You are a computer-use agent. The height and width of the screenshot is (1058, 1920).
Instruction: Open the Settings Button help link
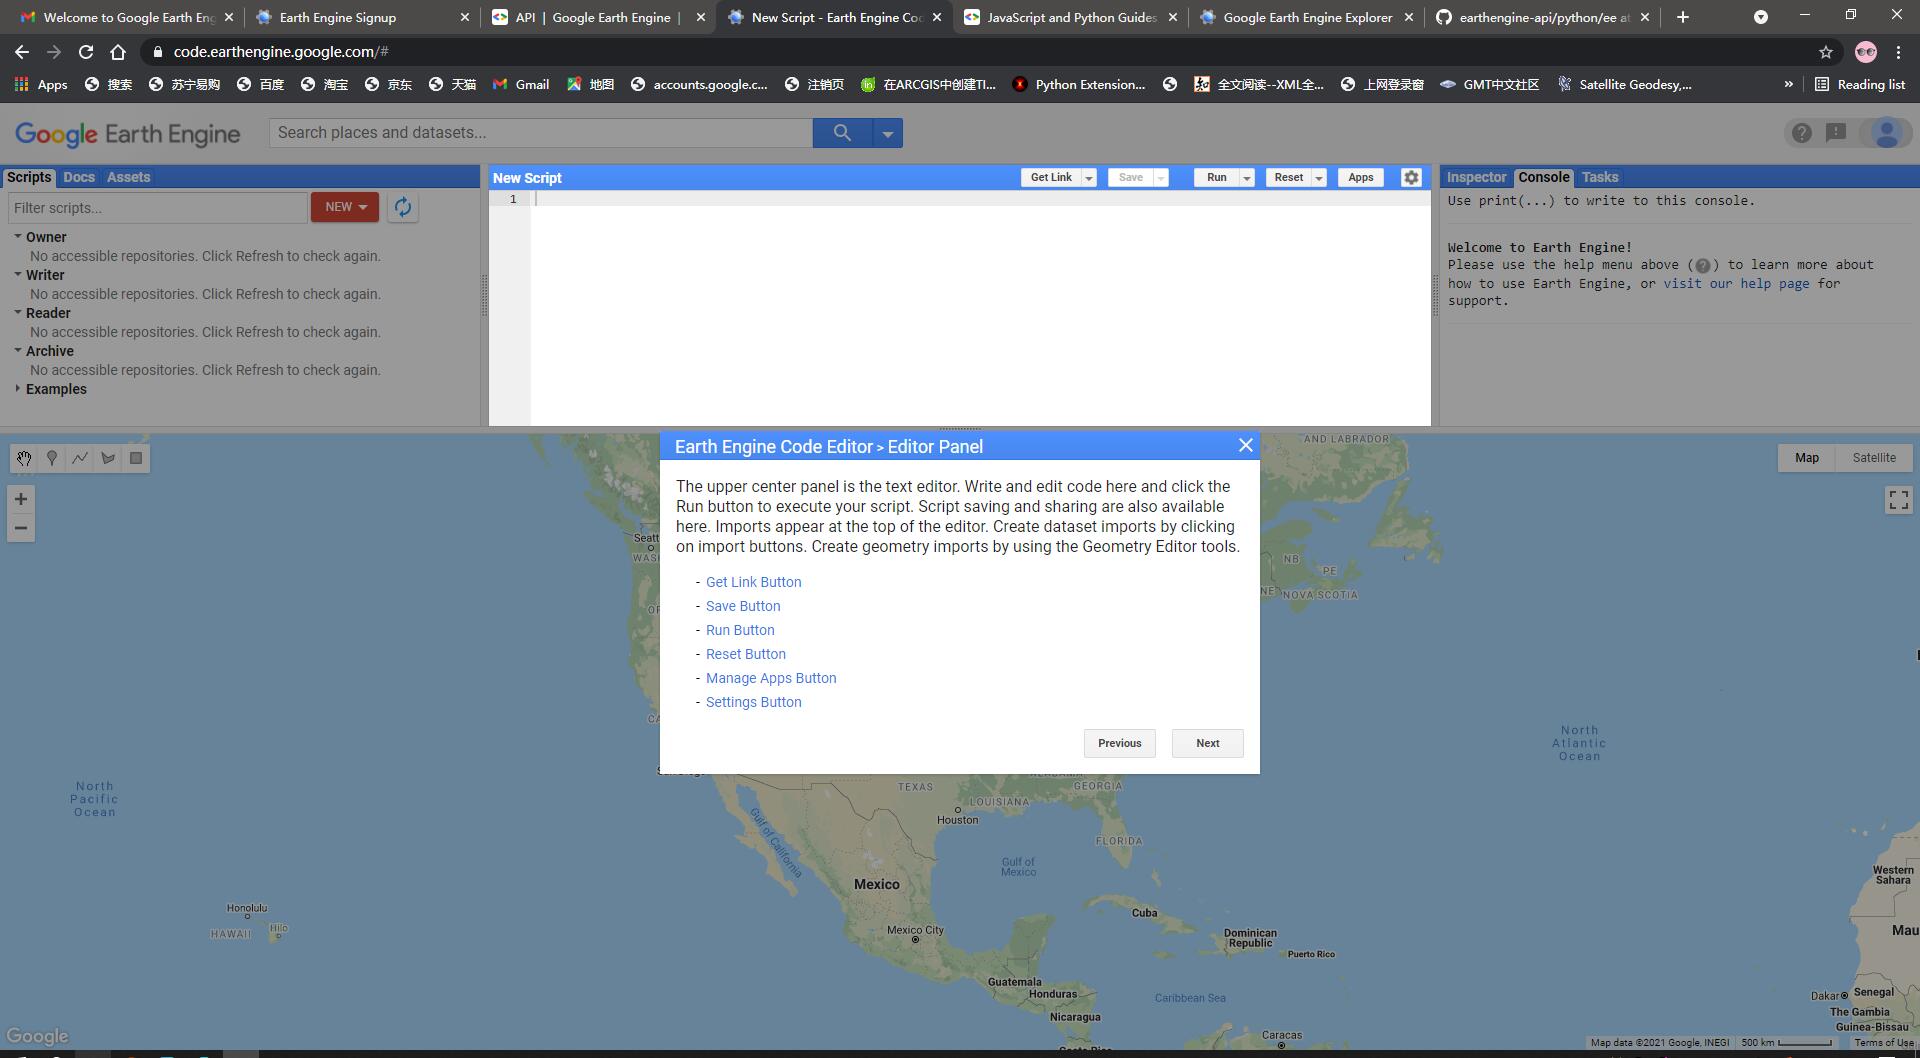pyautogui.click(x=754, y=702)
